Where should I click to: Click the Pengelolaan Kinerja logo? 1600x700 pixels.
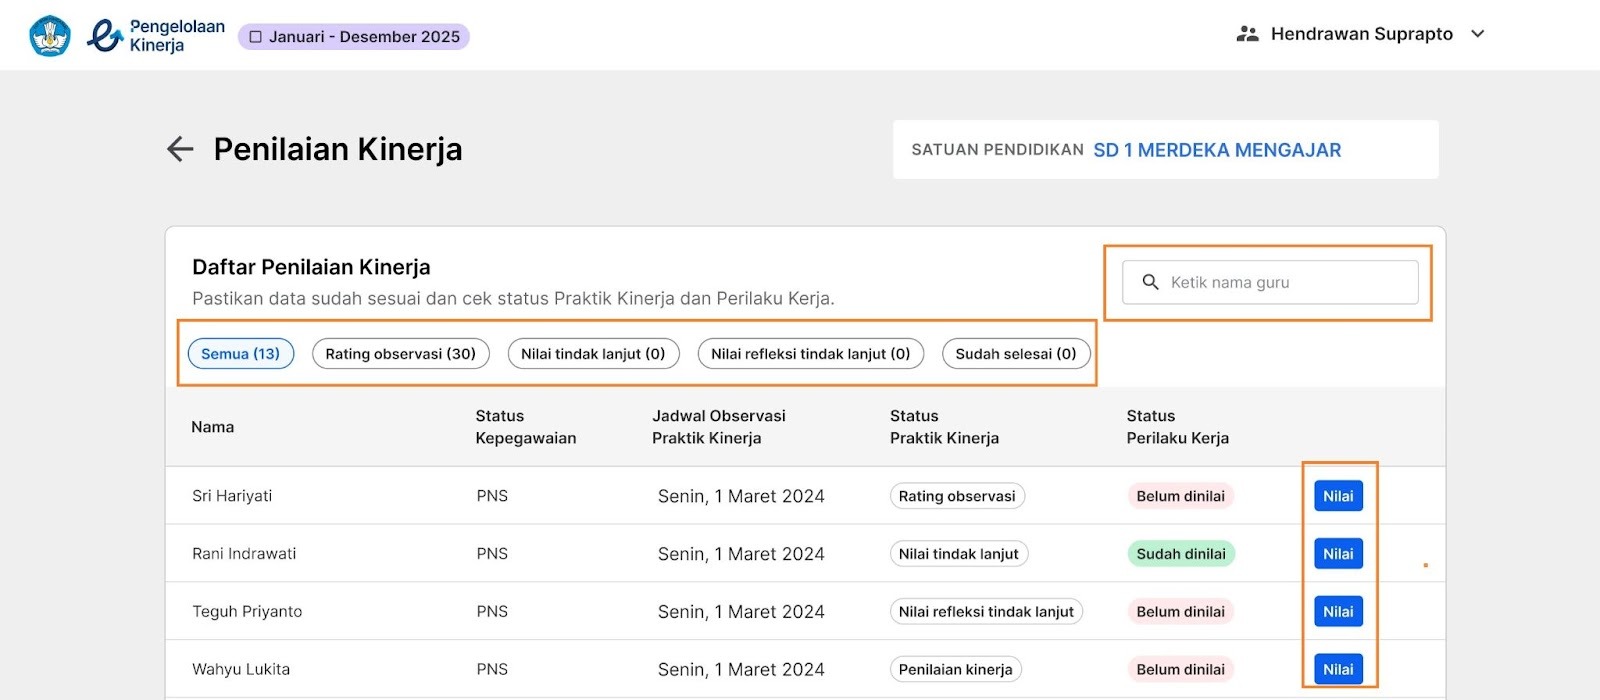coord(156,36)
